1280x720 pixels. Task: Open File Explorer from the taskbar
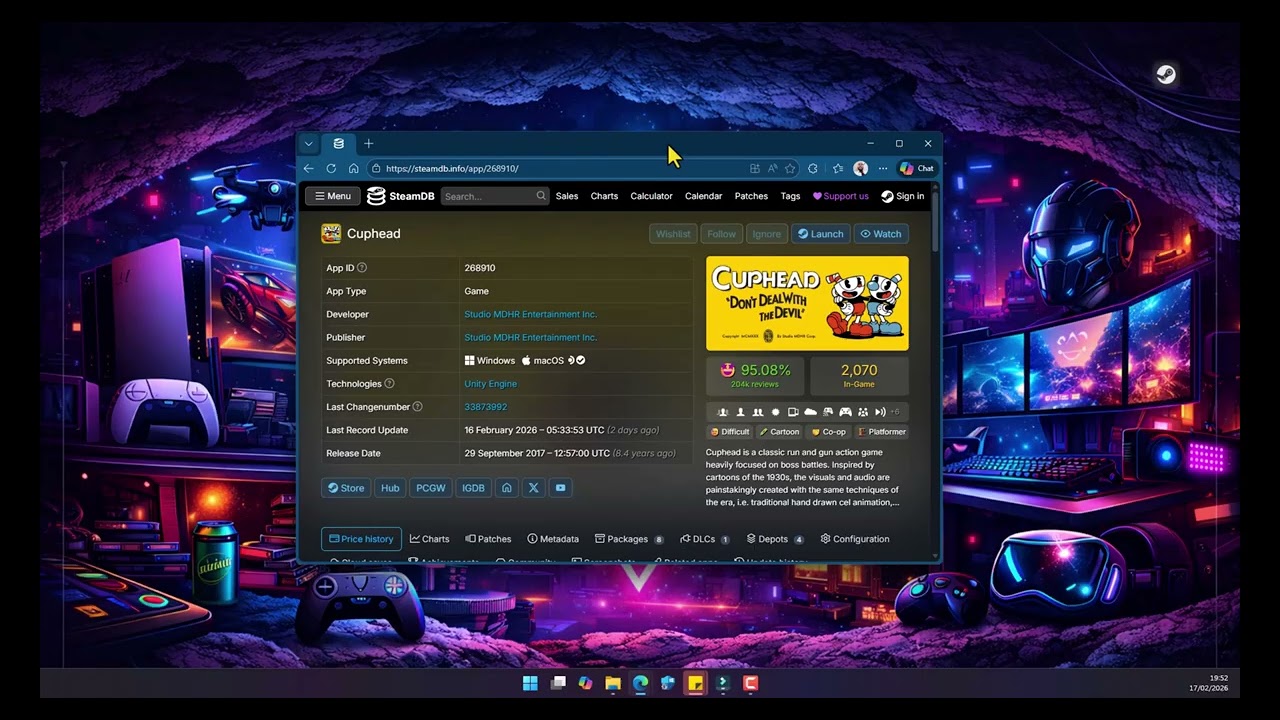[x=613, y=683]
